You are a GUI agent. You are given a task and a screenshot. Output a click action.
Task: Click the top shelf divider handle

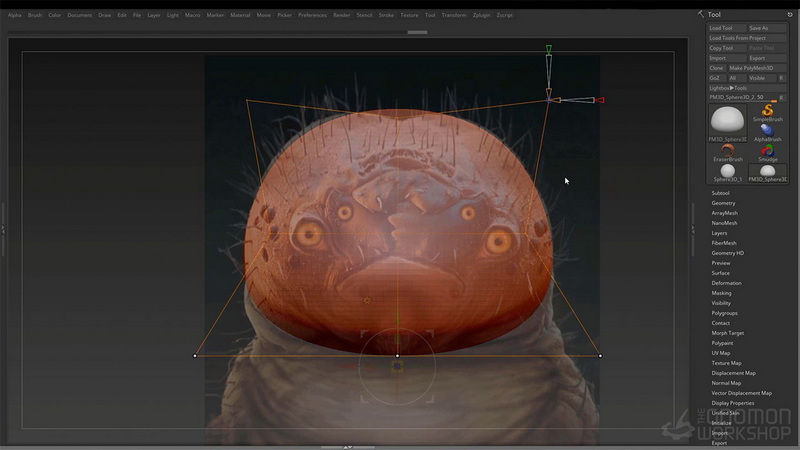click(417, 32)
